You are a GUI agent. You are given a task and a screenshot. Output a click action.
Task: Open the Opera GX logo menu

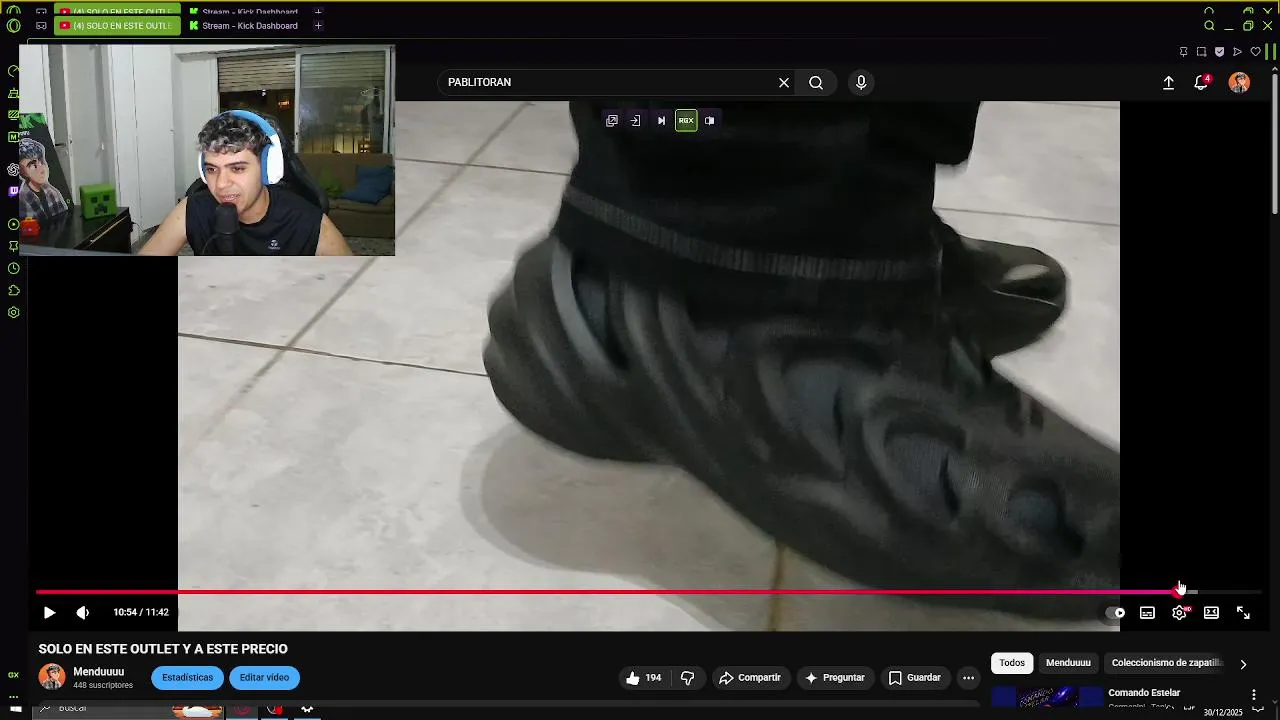[x=13, y=26]
